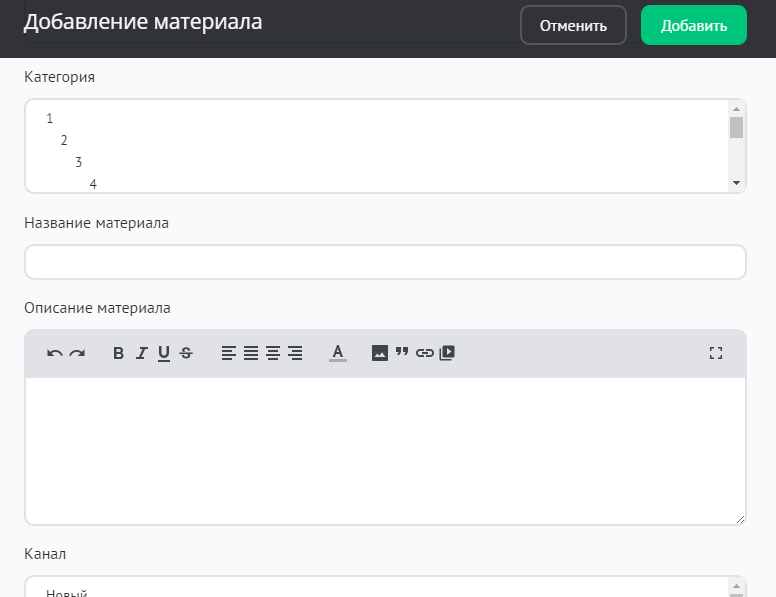Click the Название материала input field

(x=385, y=262)
